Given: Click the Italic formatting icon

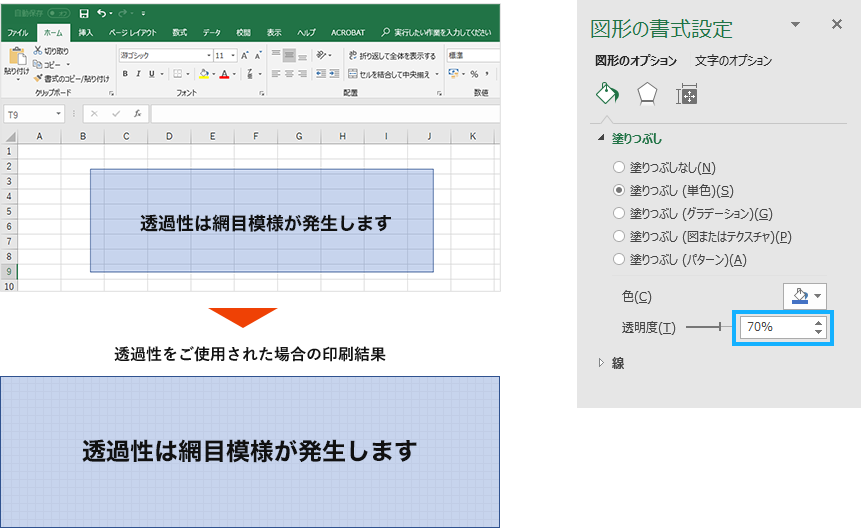Looking at the screenshot, I should coord(138,74).
